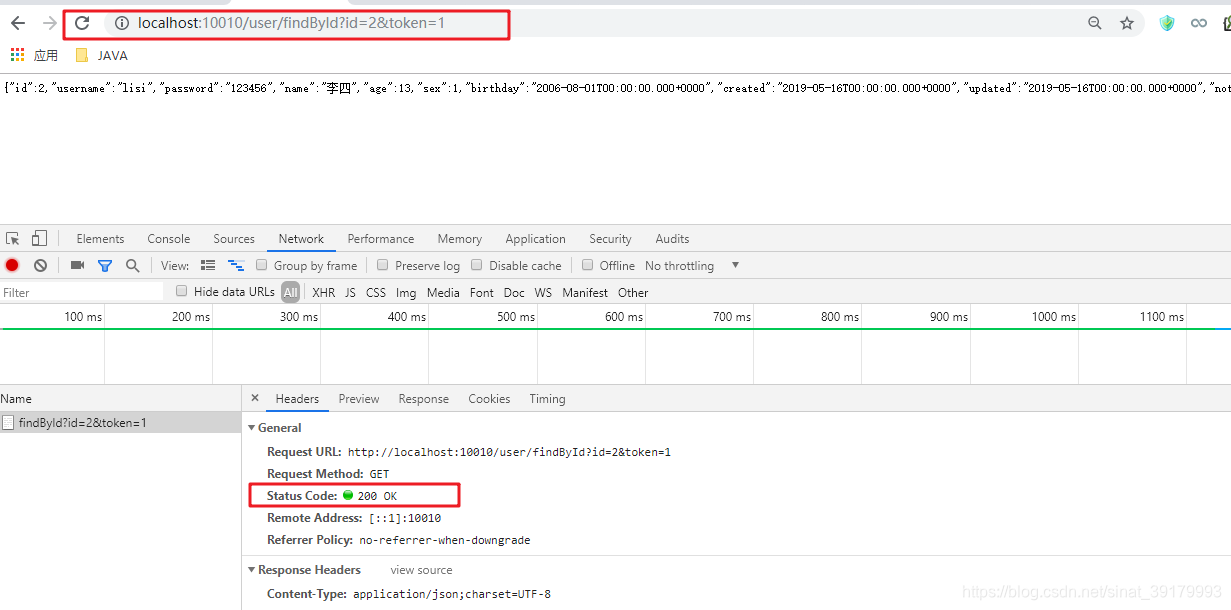Open the Performance tab
Image resolution: width=1231 pixels, height=610 pixels.
tap(381, 239)
